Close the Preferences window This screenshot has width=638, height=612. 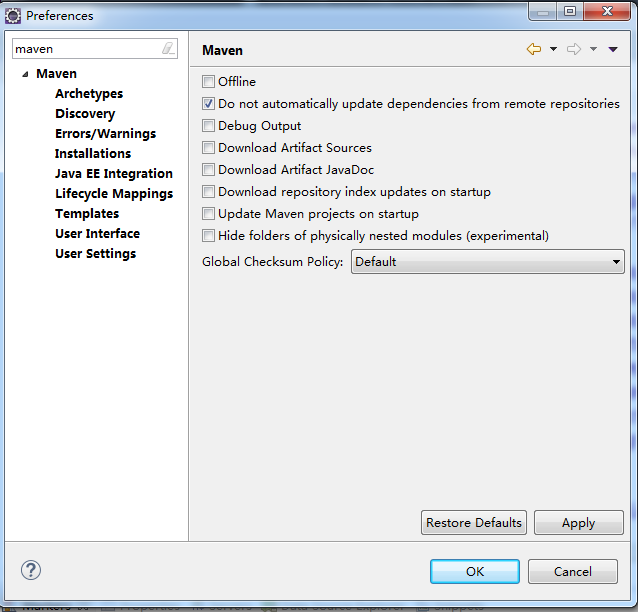[607, 12]
